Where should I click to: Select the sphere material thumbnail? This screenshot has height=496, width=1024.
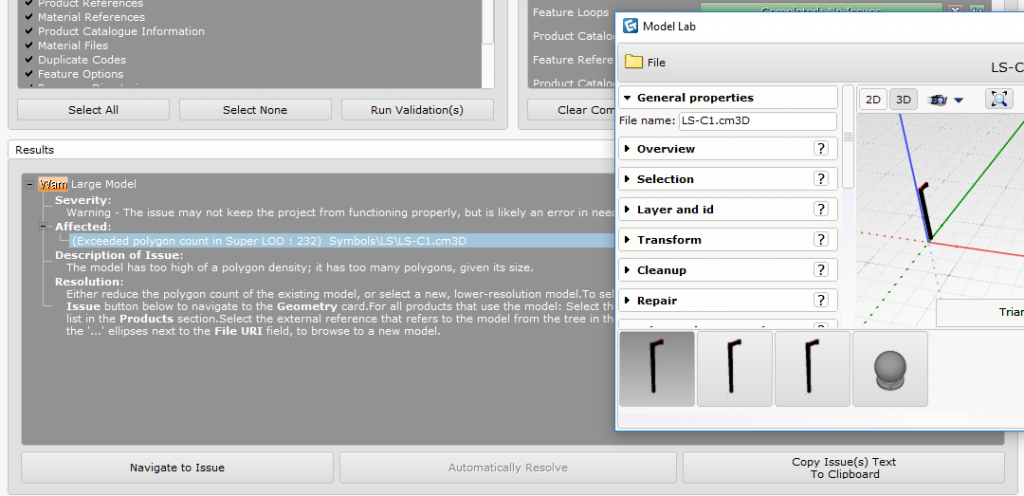[890, 369]
